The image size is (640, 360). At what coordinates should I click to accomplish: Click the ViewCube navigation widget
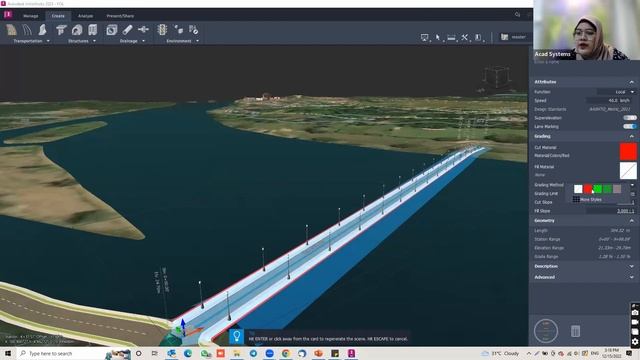(497, 77)
